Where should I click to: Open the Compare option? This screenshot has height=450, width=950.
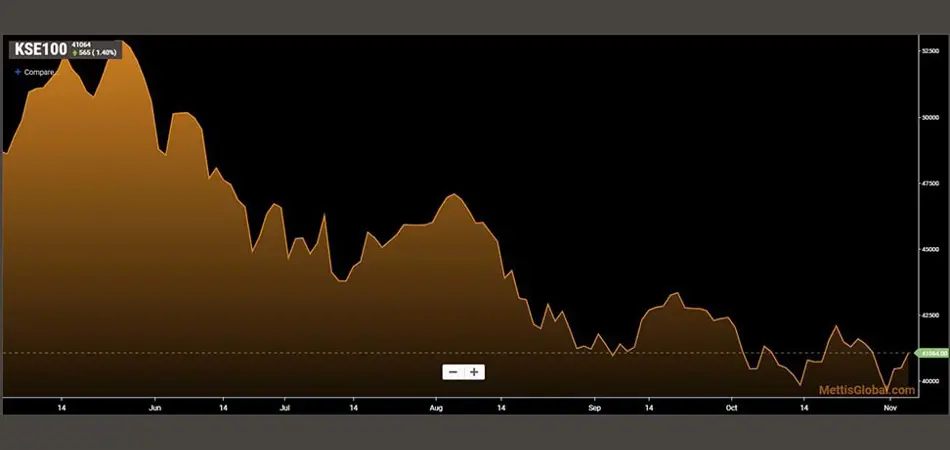pos(39,72)
